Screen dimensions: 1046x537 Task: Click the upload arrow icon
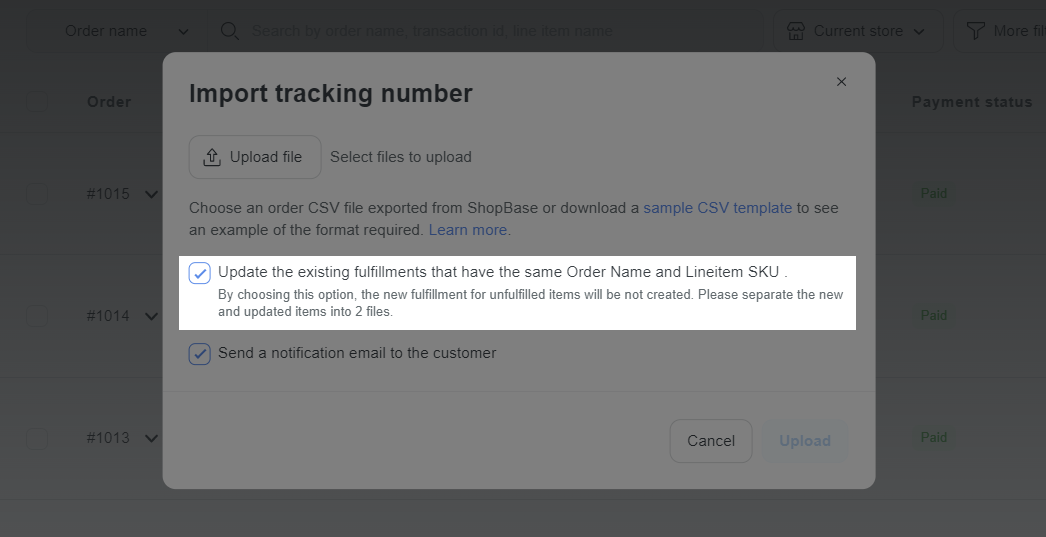pos(211,157)
